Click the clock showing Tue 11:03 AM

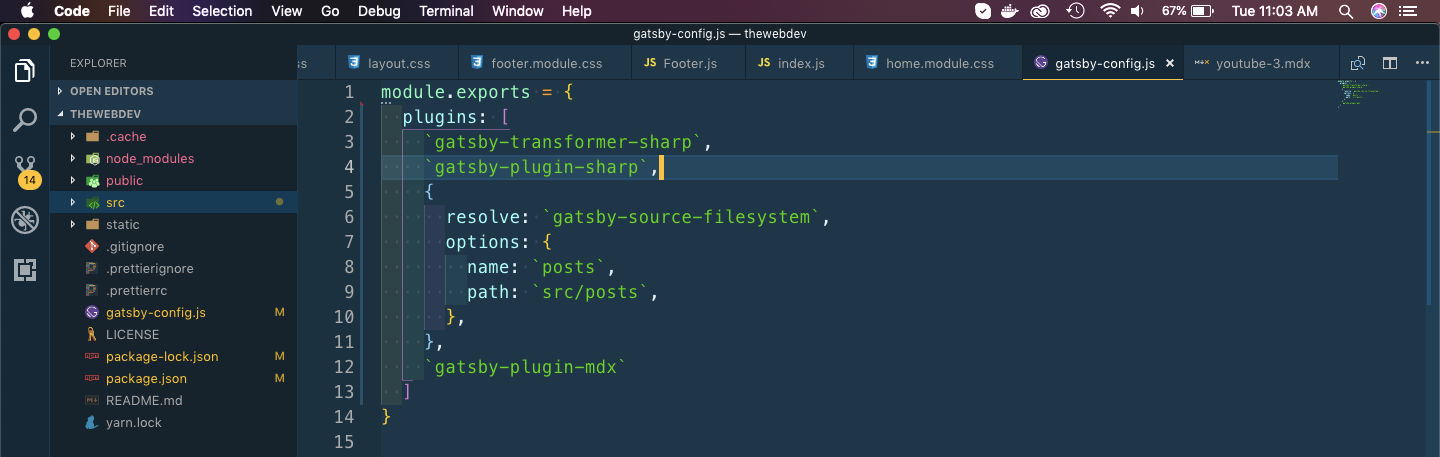click(x=1275, y=11)
